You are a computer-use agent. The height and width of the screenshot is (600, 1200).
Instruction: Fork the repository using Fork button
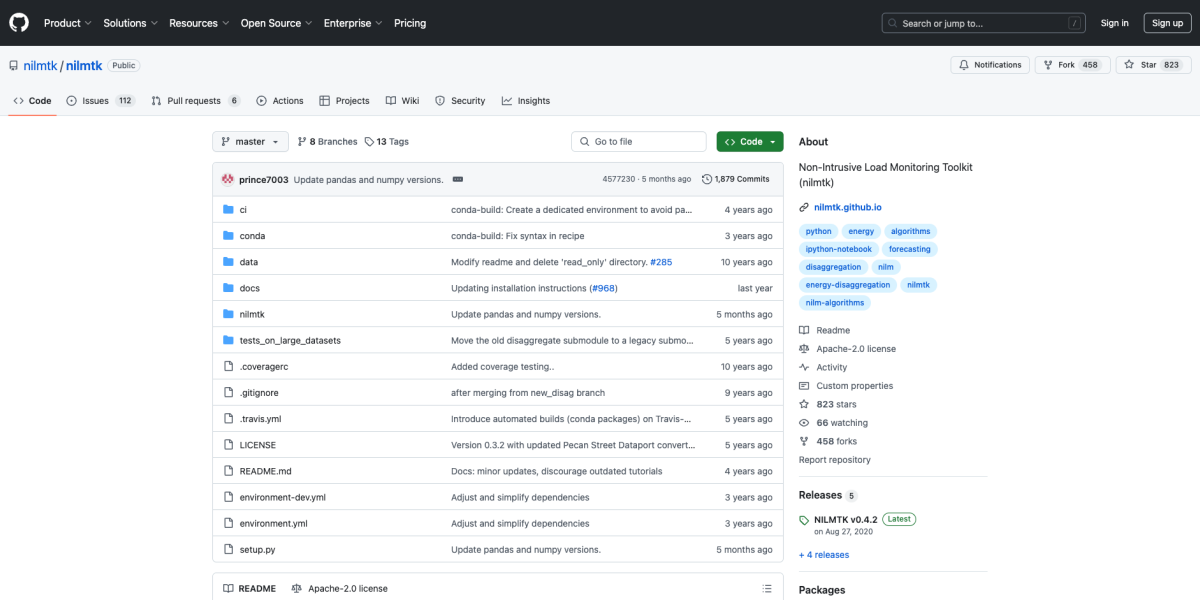point(1068,65)
